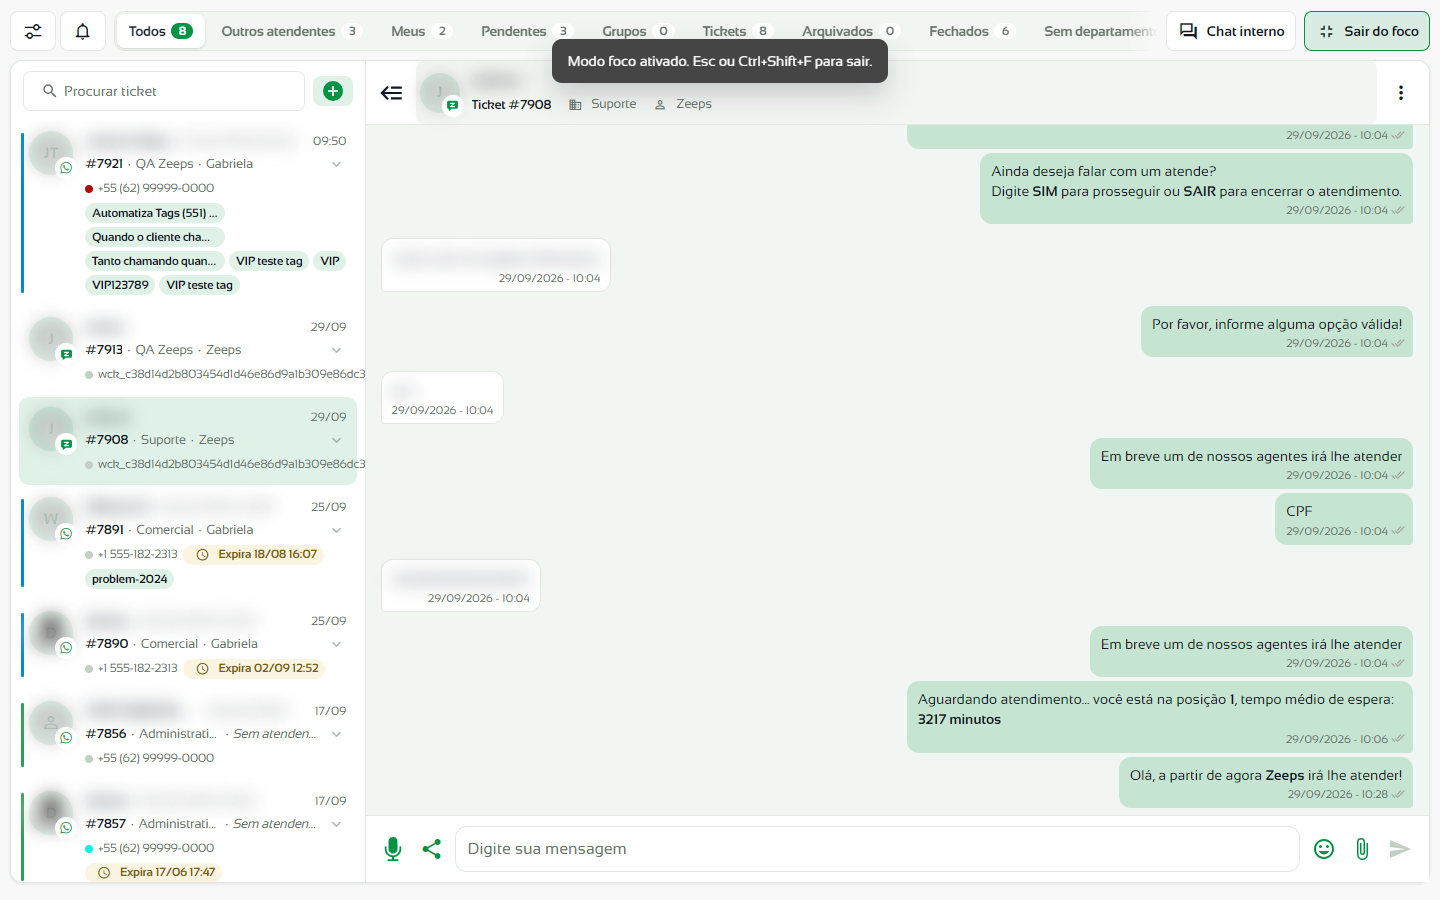Expand ticket #7891 chevron
This screenshot has height=900, width=1440.
pos(337,530)
